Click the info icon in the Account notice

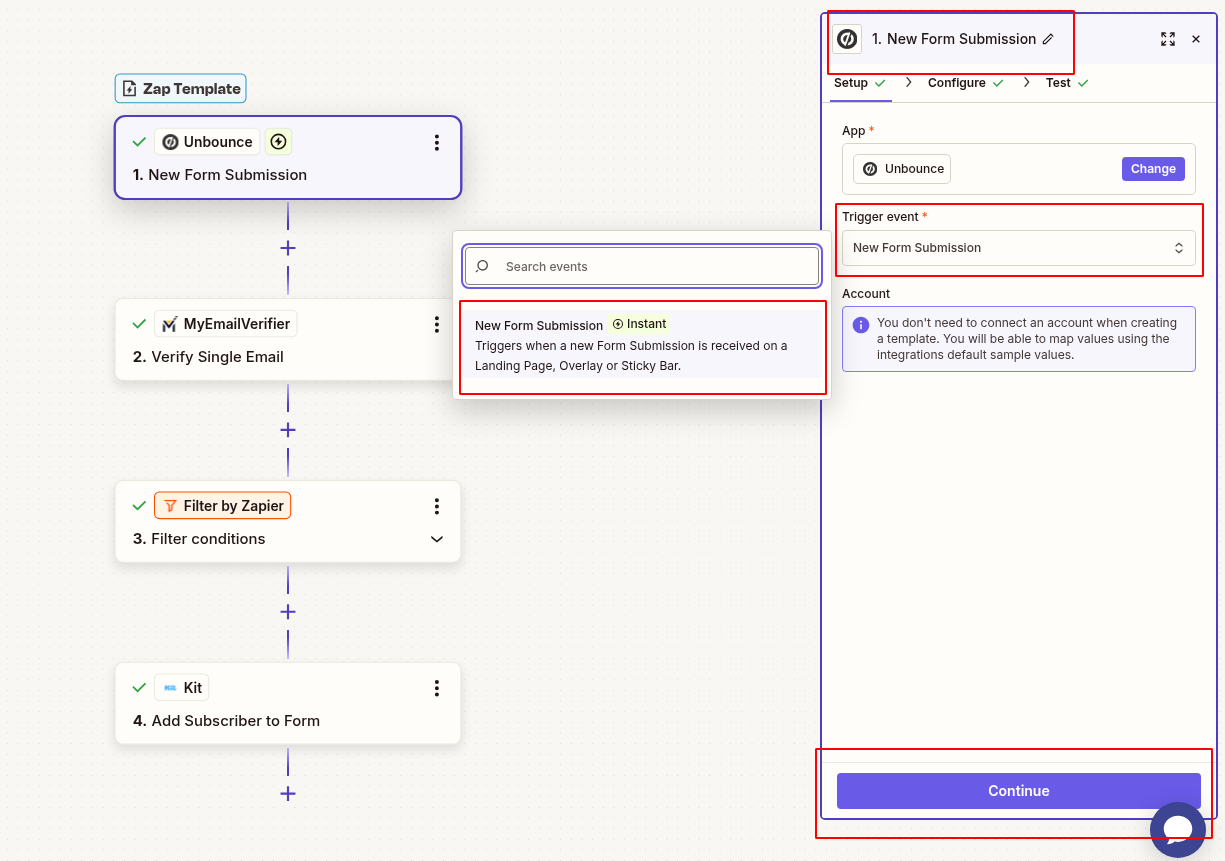pyautogui.click(x=859, y=323)
